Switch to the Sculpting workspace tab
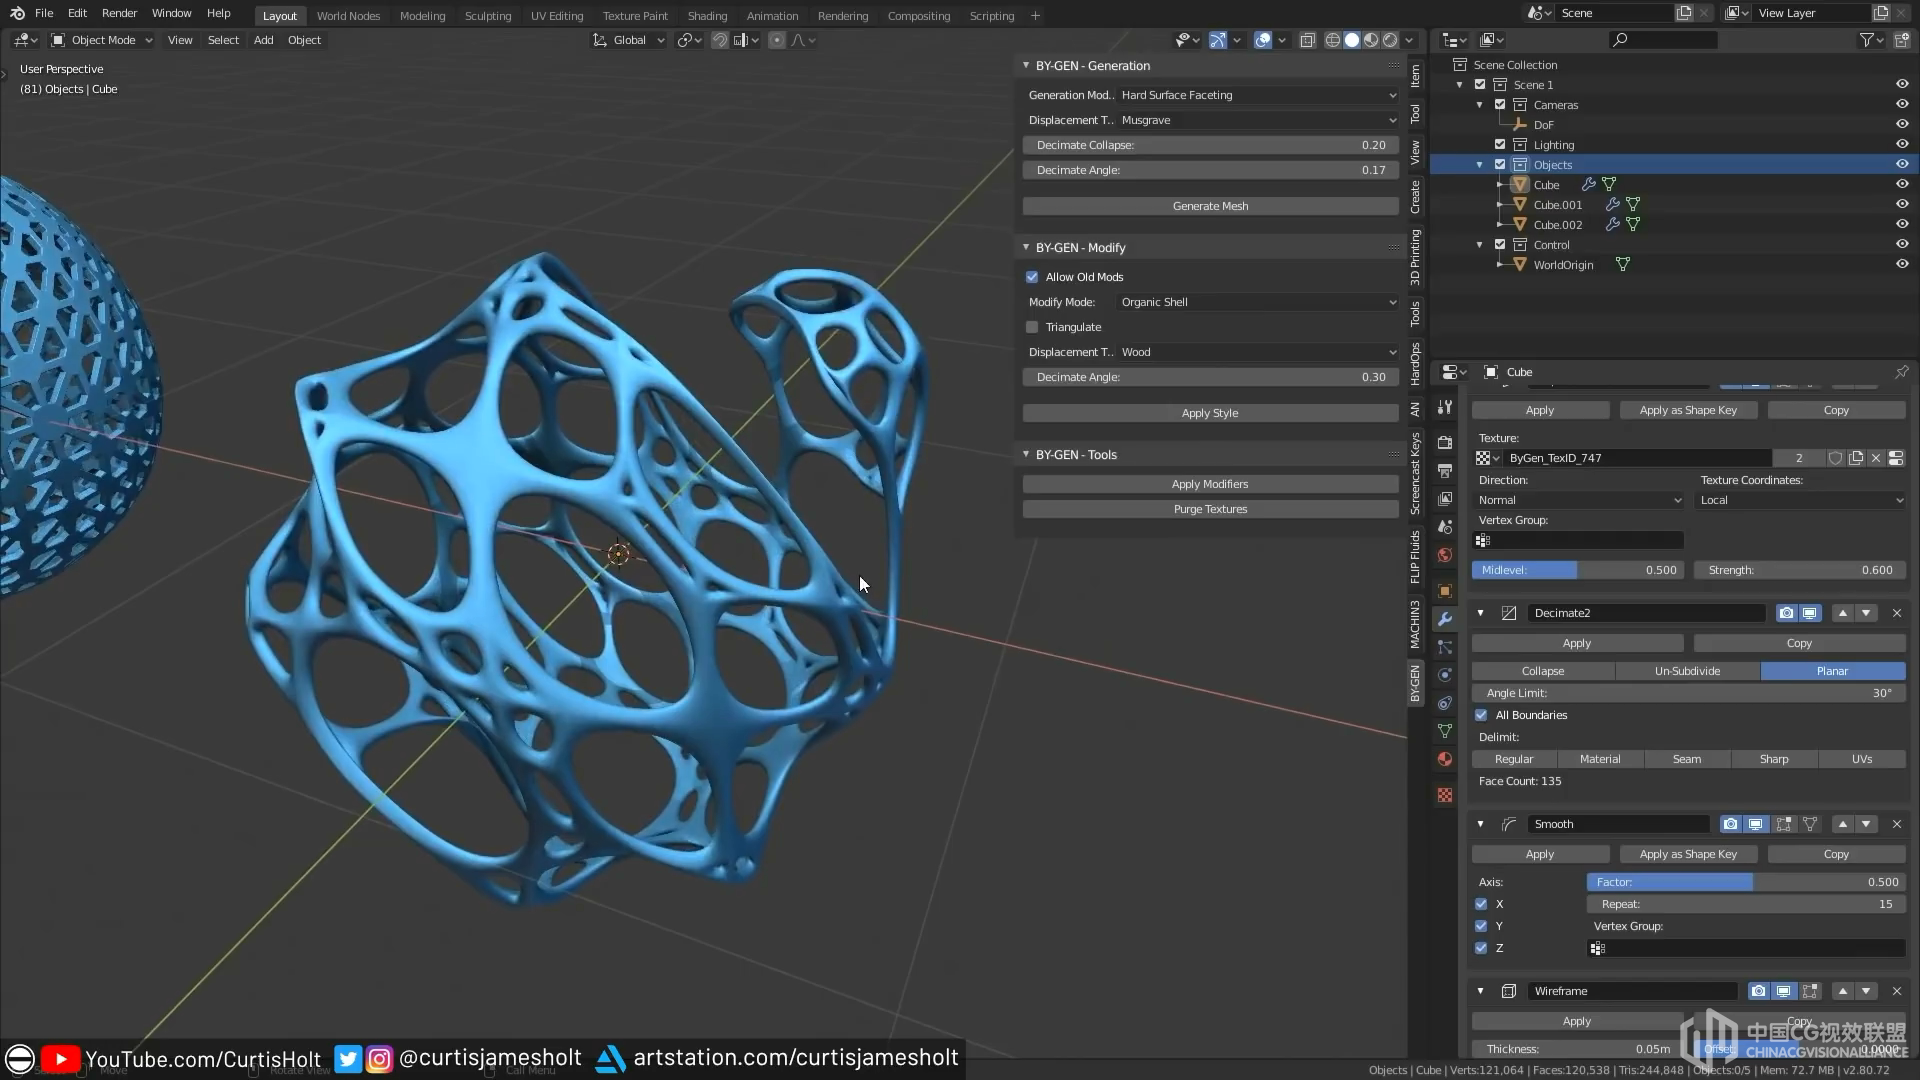The height and width of the screenshot is (1080, 1920). [488, 16]
